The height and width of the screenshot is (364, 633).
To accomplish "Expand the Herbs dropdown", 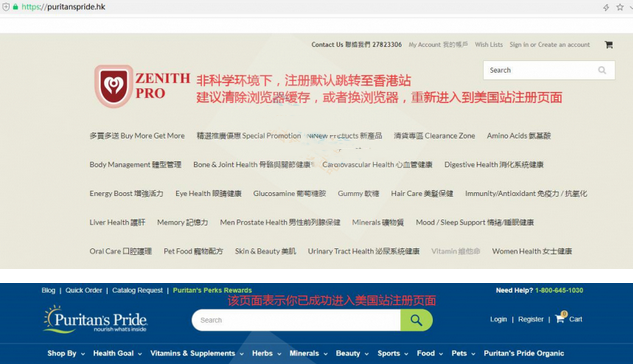I will click(266, 354).
